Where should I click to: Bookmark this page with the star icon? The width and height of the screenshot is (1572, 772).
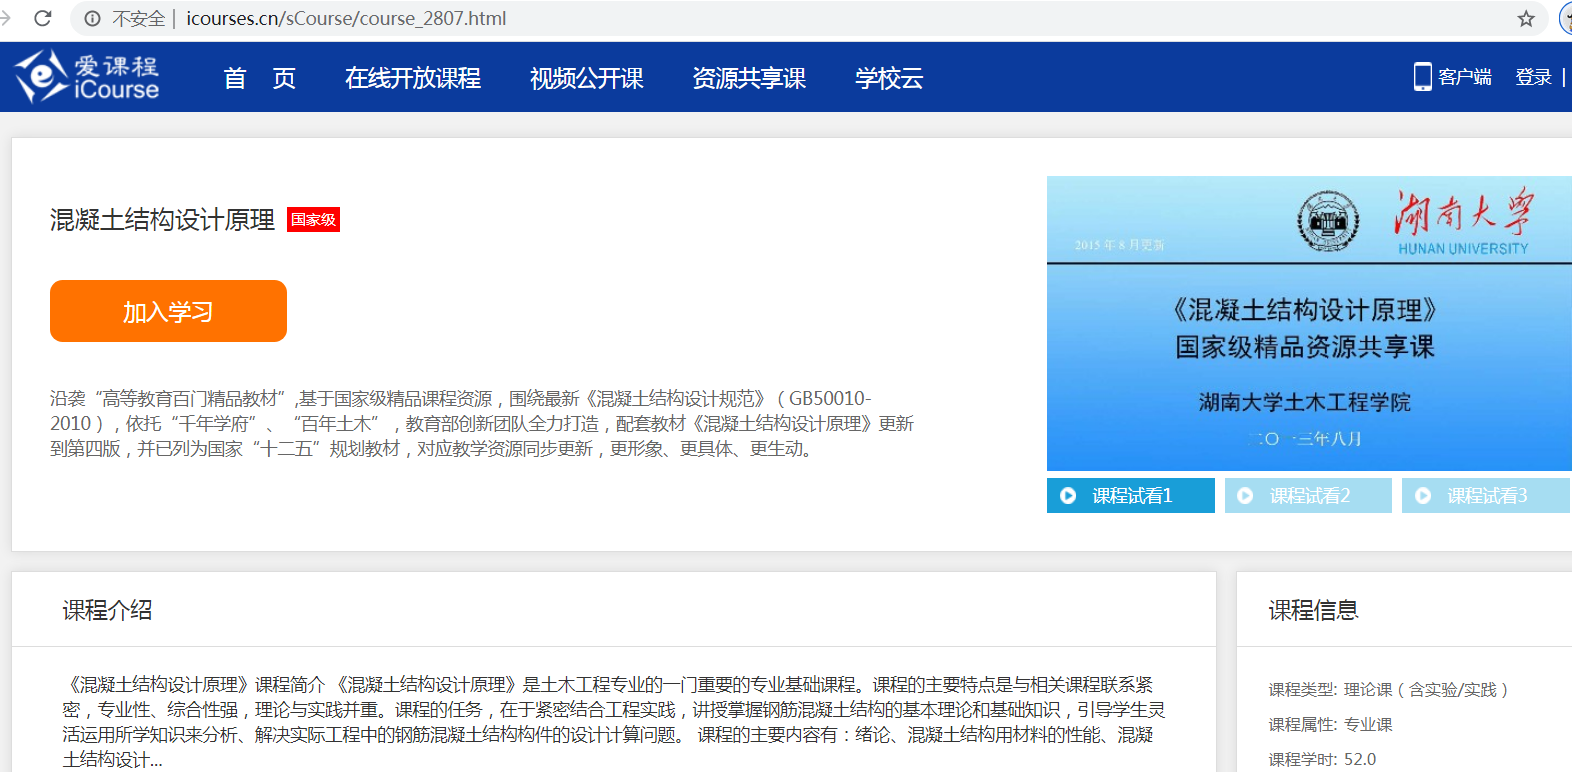tap(1525, 18)
